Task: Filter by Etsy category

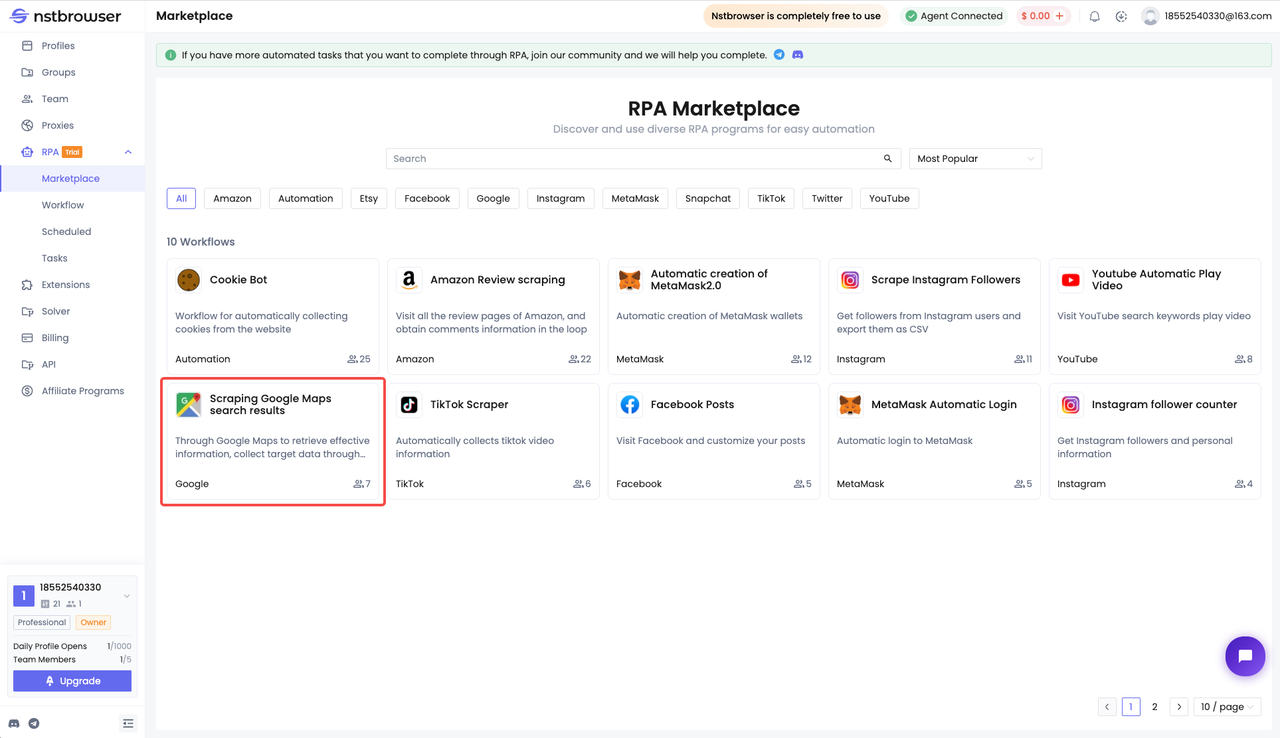Action: click(369, 198)
